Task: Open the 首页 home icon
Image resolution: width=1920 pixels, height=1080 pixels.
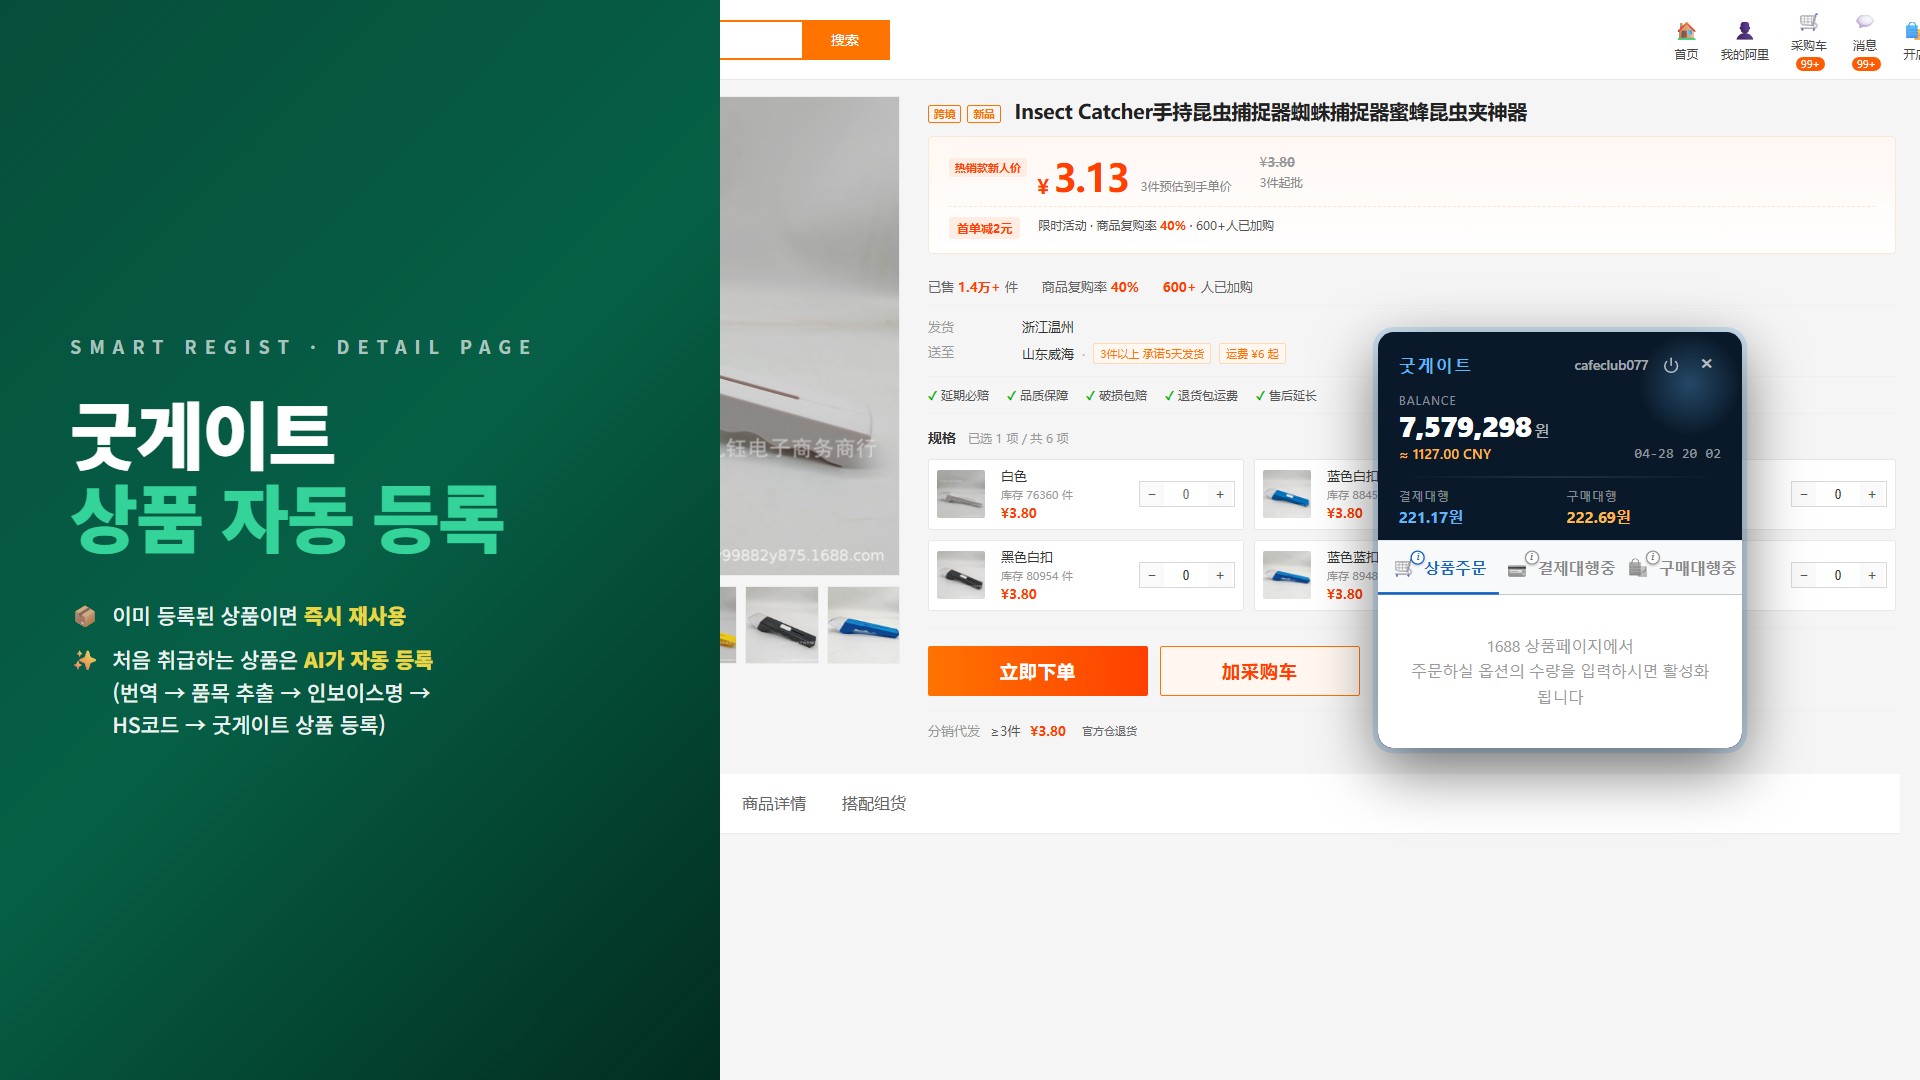Action: [x=1686, y=41]
